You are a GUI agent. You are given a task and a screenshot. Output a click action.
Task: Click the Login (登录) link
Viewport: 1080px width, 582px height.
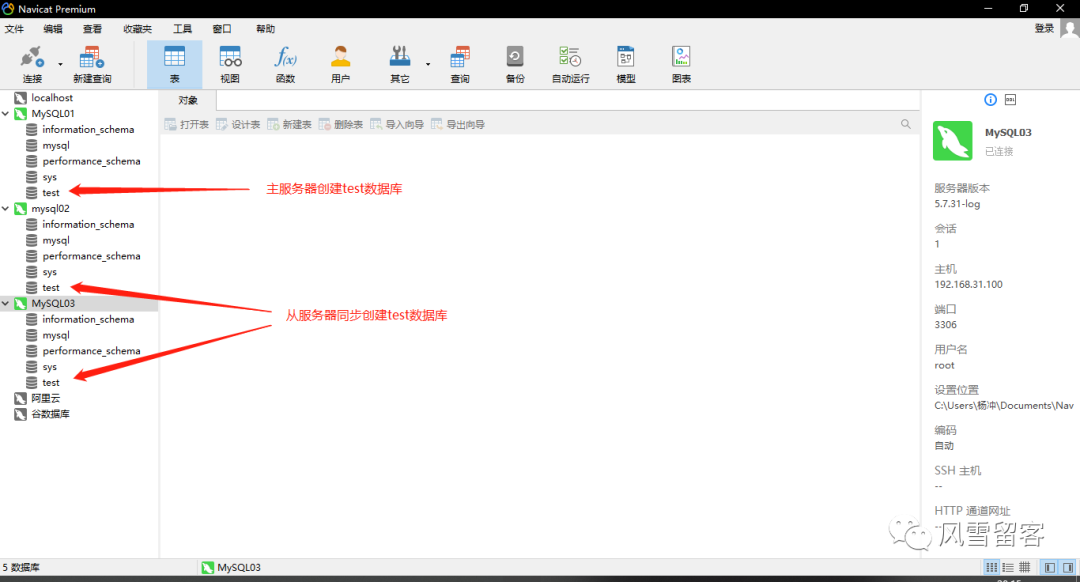[x=1044, y=28]
